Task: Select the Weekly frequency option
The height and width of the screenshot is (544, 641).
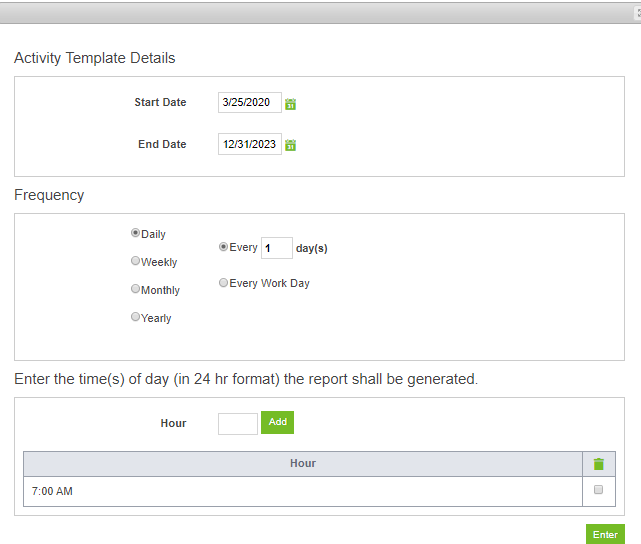Action: [135, 261]
